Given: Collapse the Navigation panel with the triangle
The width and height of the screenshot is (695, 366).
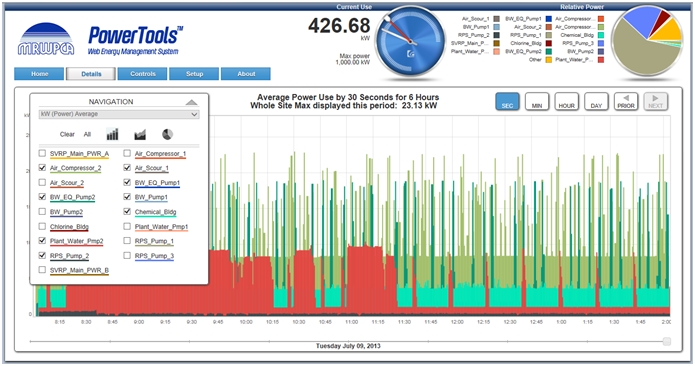Looking at the screenshot, I should click(191, 102).
